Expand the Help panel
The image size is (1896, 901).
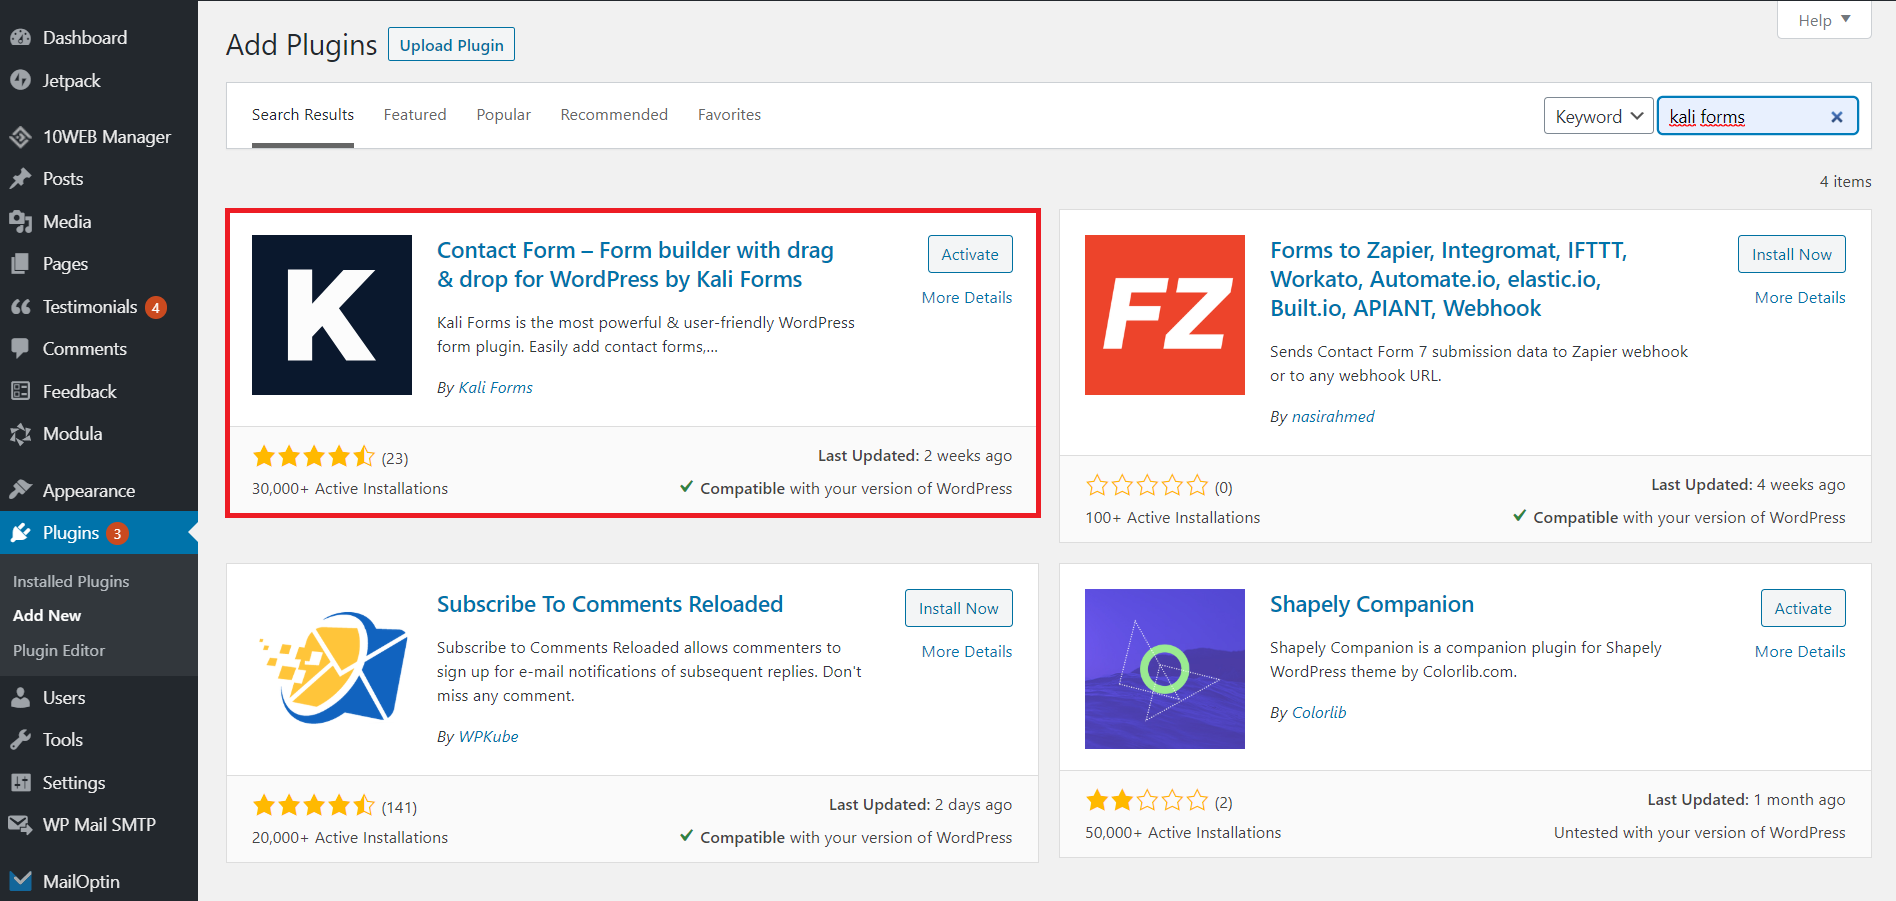point(1823,19)
